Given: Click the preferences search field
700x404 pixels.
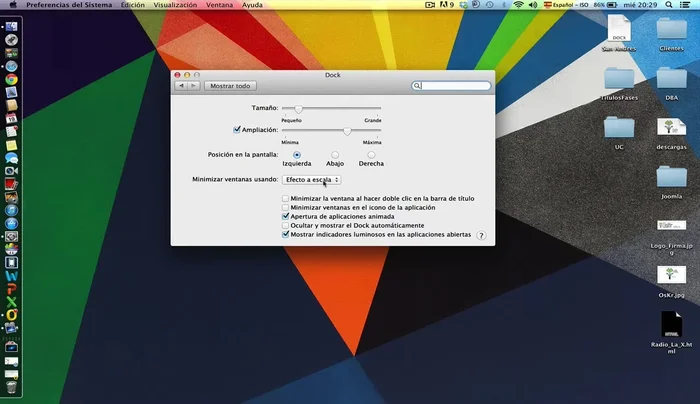Looking at the screenshot, I should [x=455, y=86].
